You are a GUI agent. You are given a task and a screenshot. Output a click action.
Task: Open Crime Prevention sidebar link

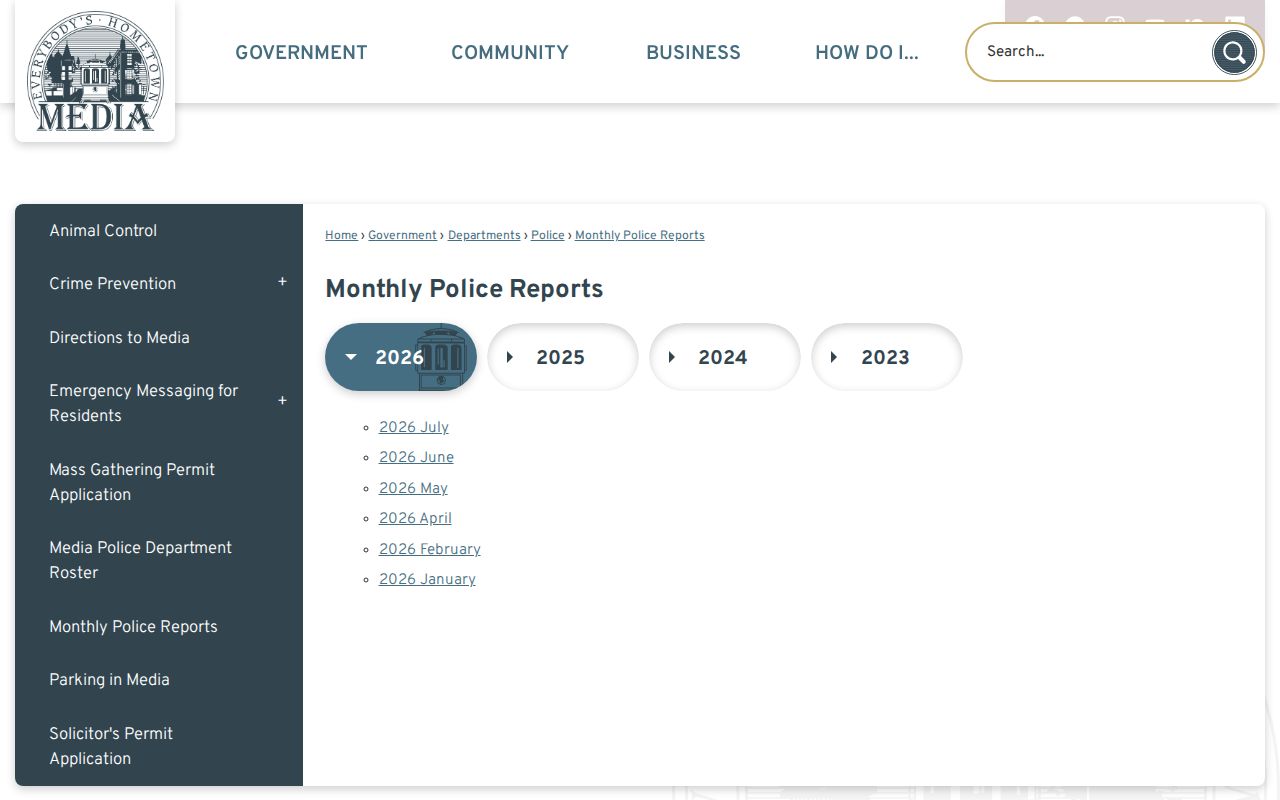(113, 284)
